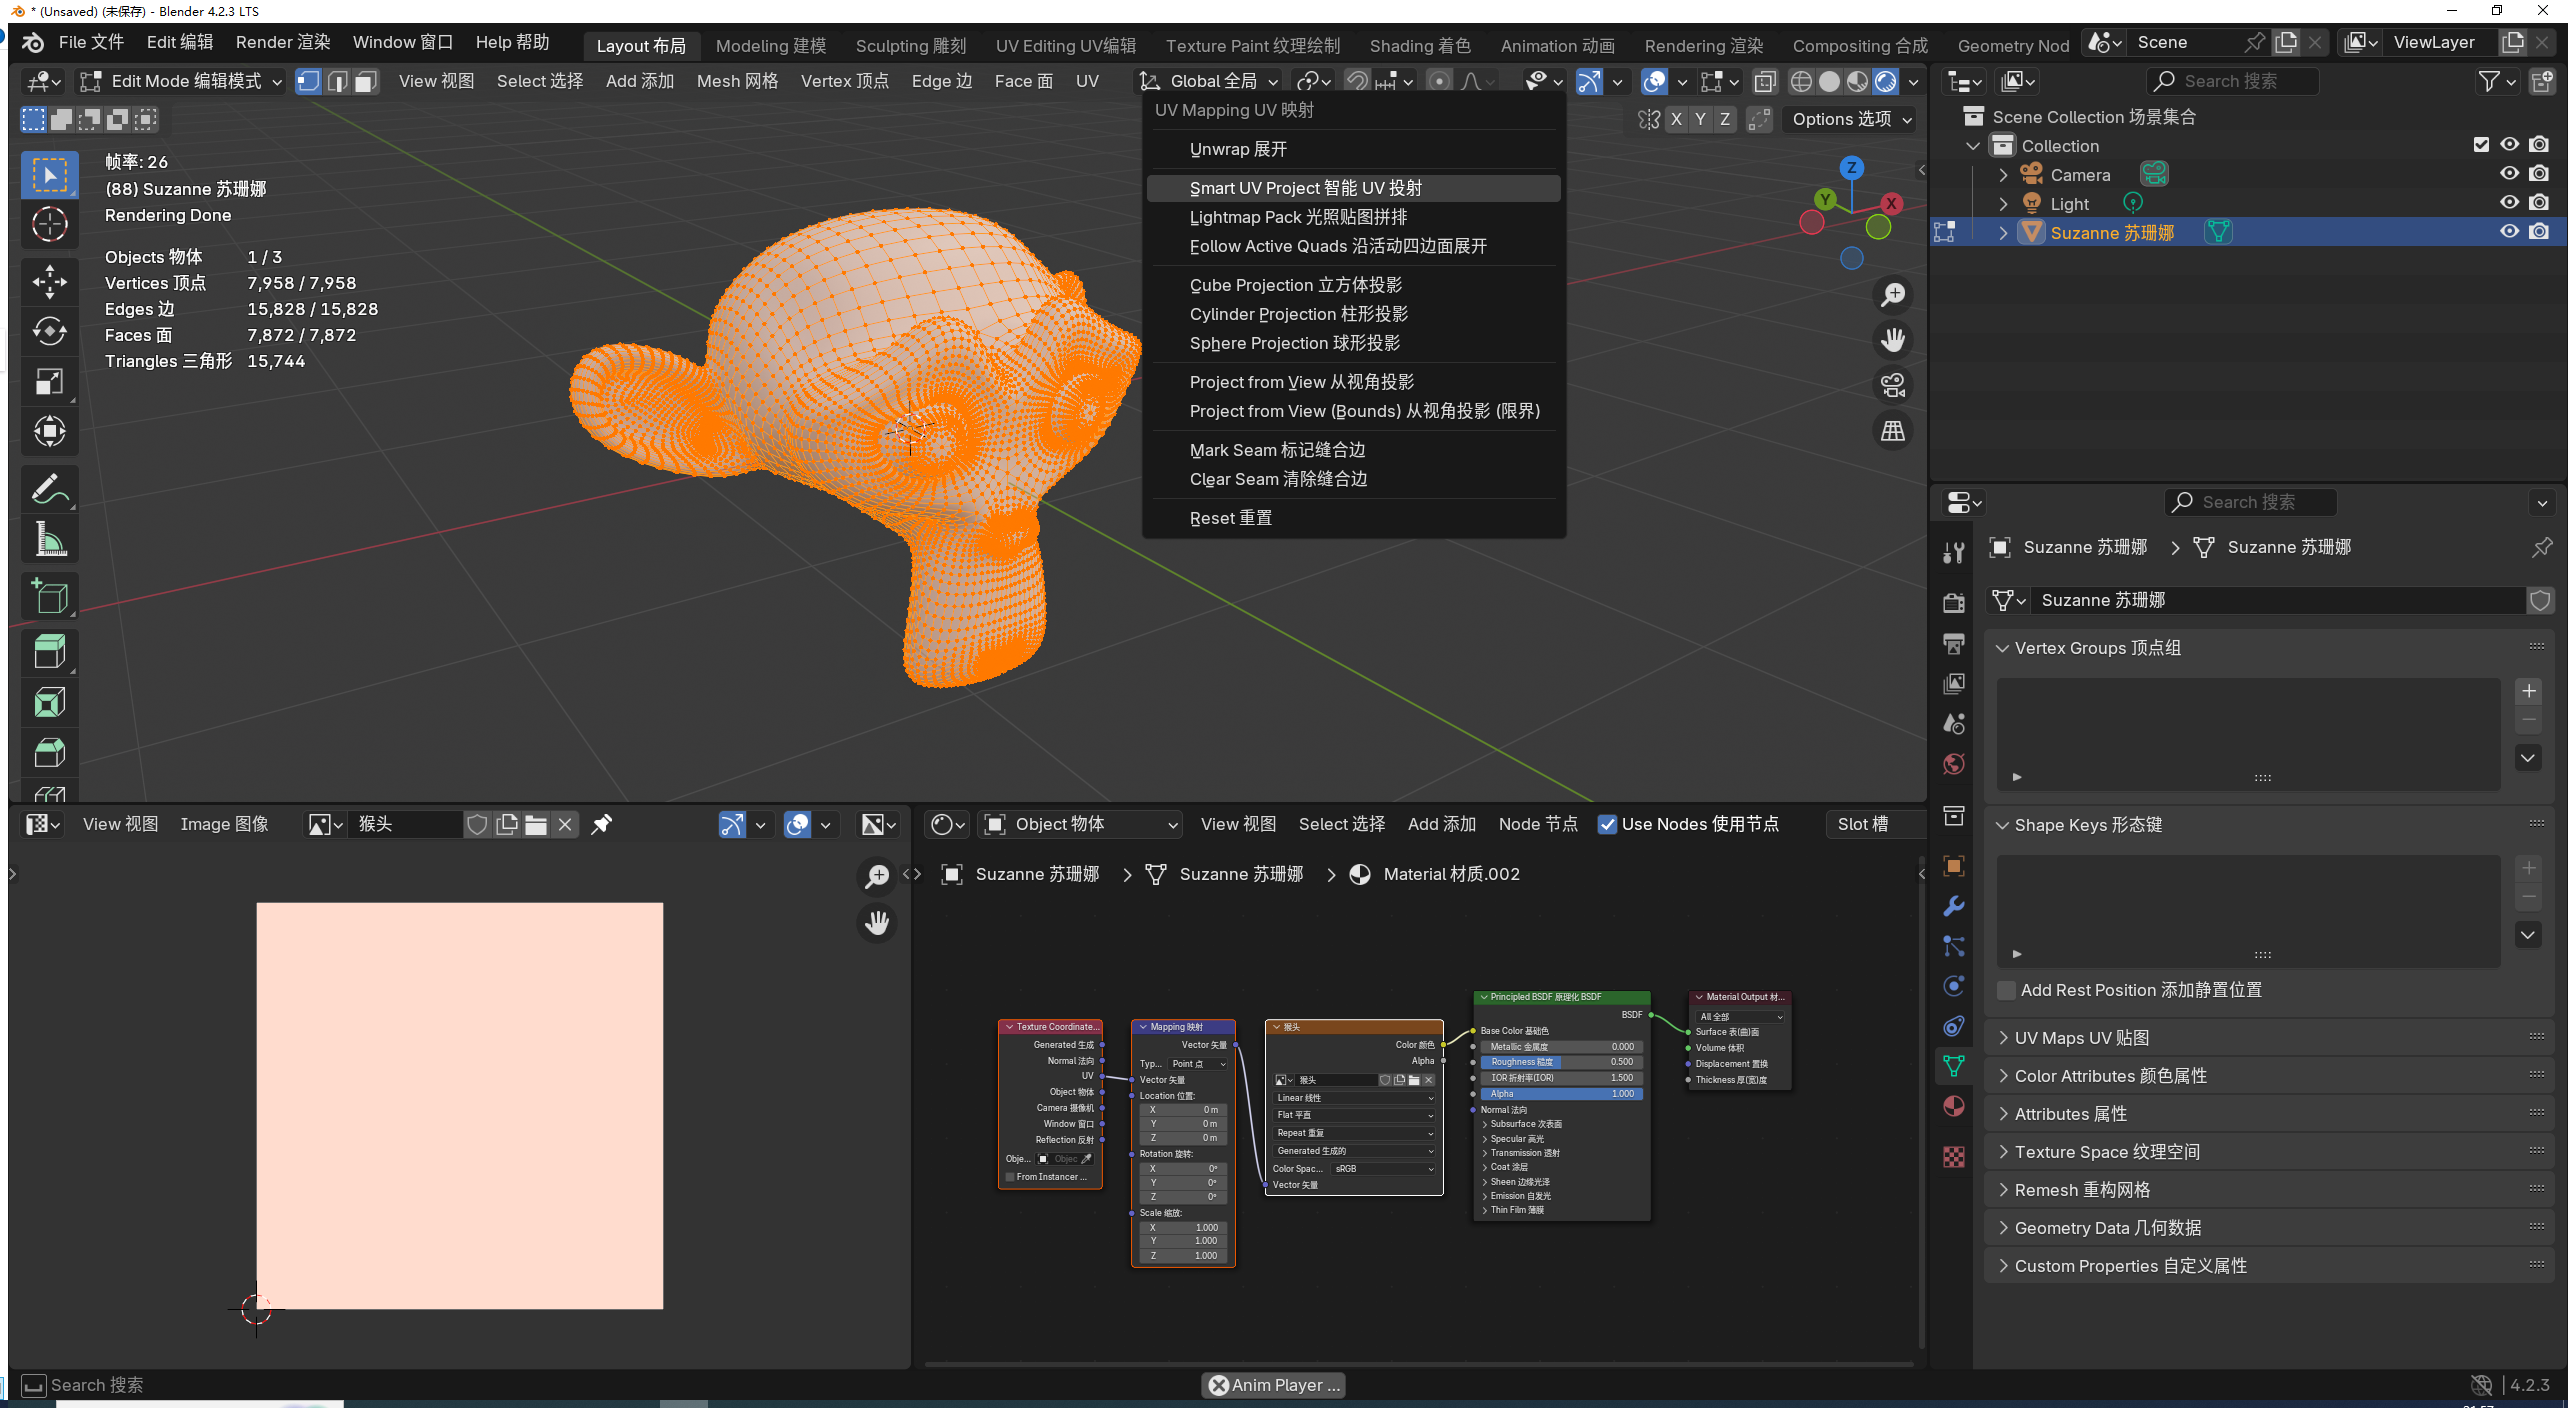
Task: Choose Mark Seam menu entry
Action: click(x=1353, y=450)
